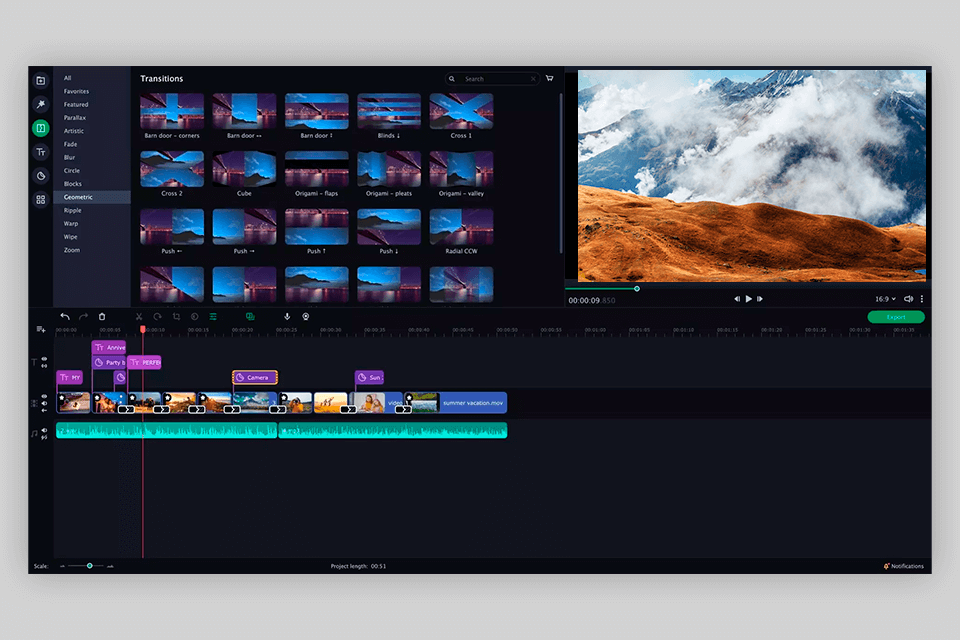The height and width of the screenshot is (640, 960).
Task: Start webcam capture icon
Action: click(x=306, y=317)
